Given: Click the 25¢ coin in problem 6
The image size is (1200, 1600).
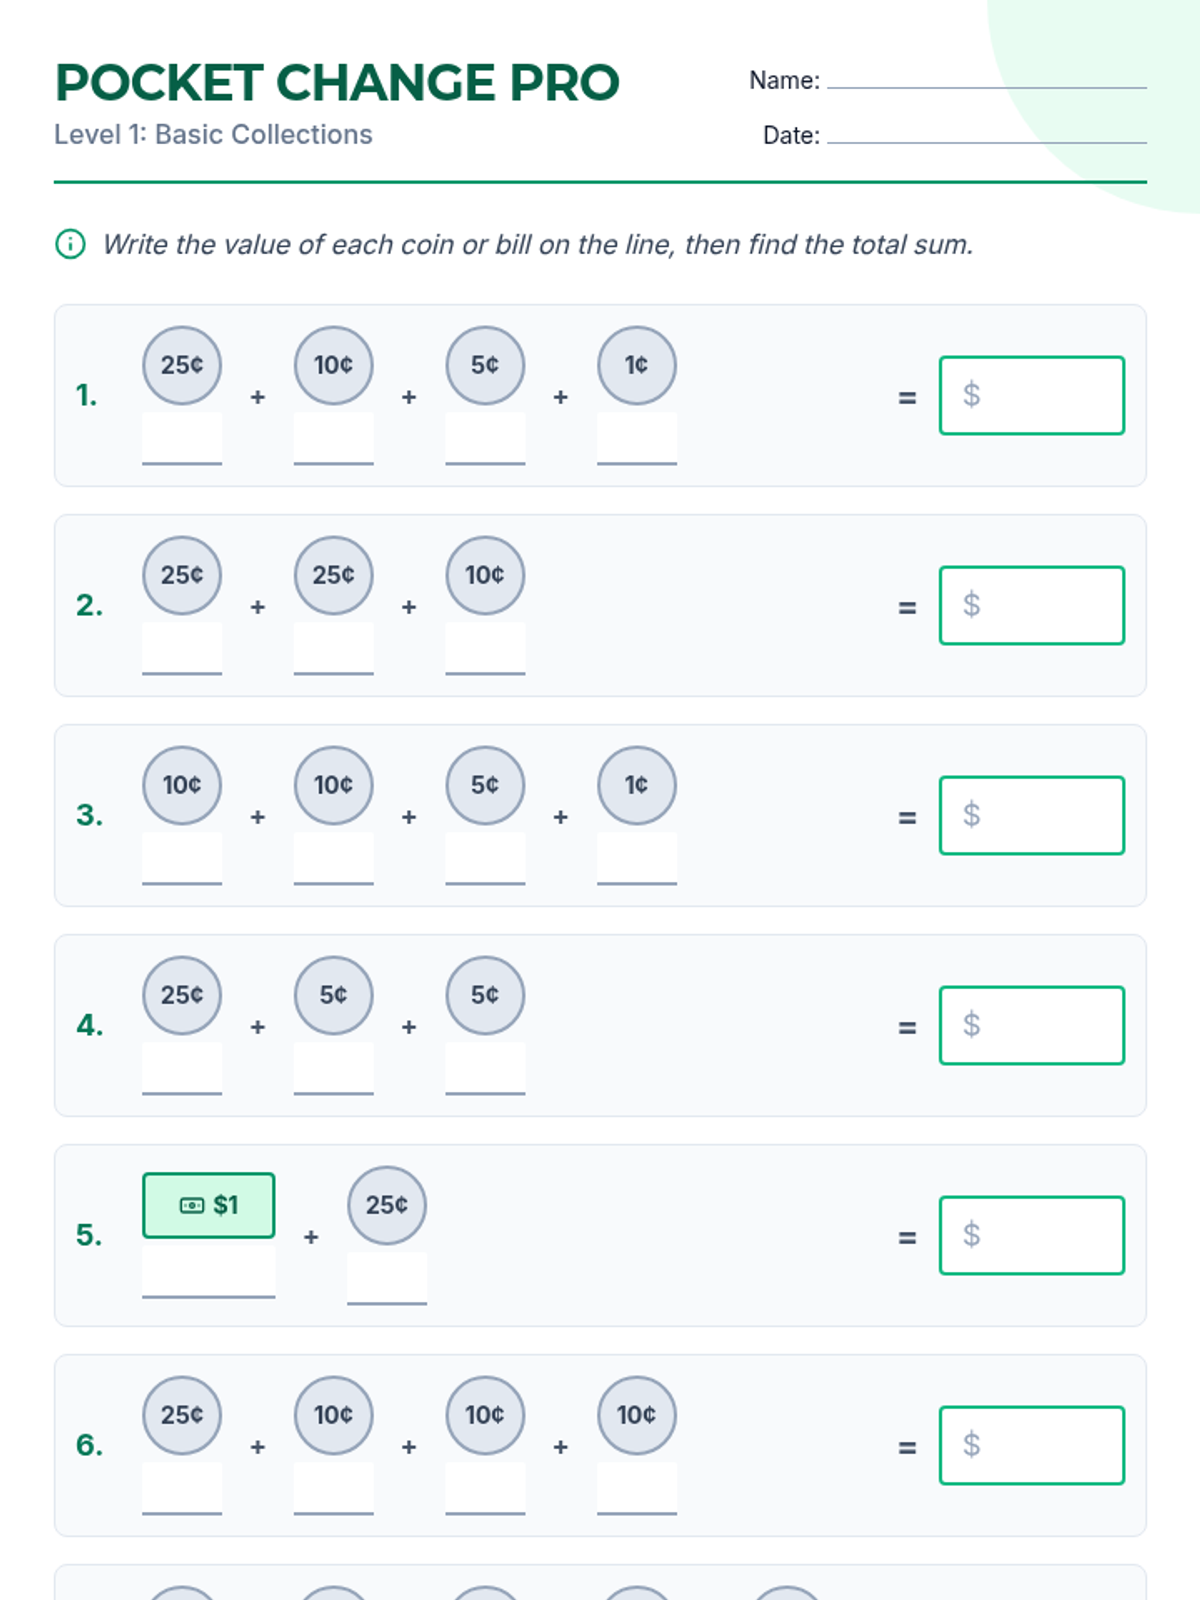Looking at the screenshot, I should coord(182,1415).
